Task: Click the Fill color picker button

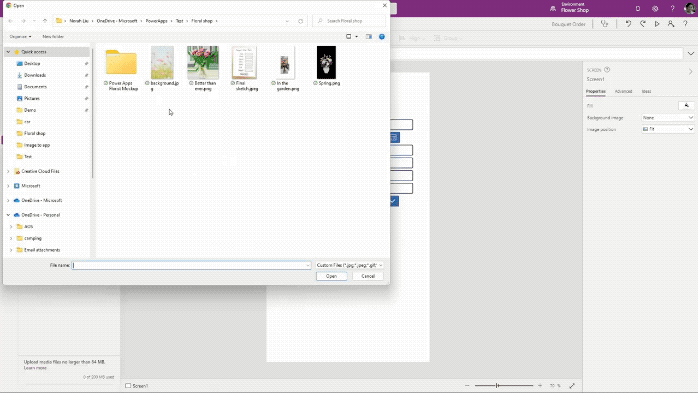Action: (686, 105)
